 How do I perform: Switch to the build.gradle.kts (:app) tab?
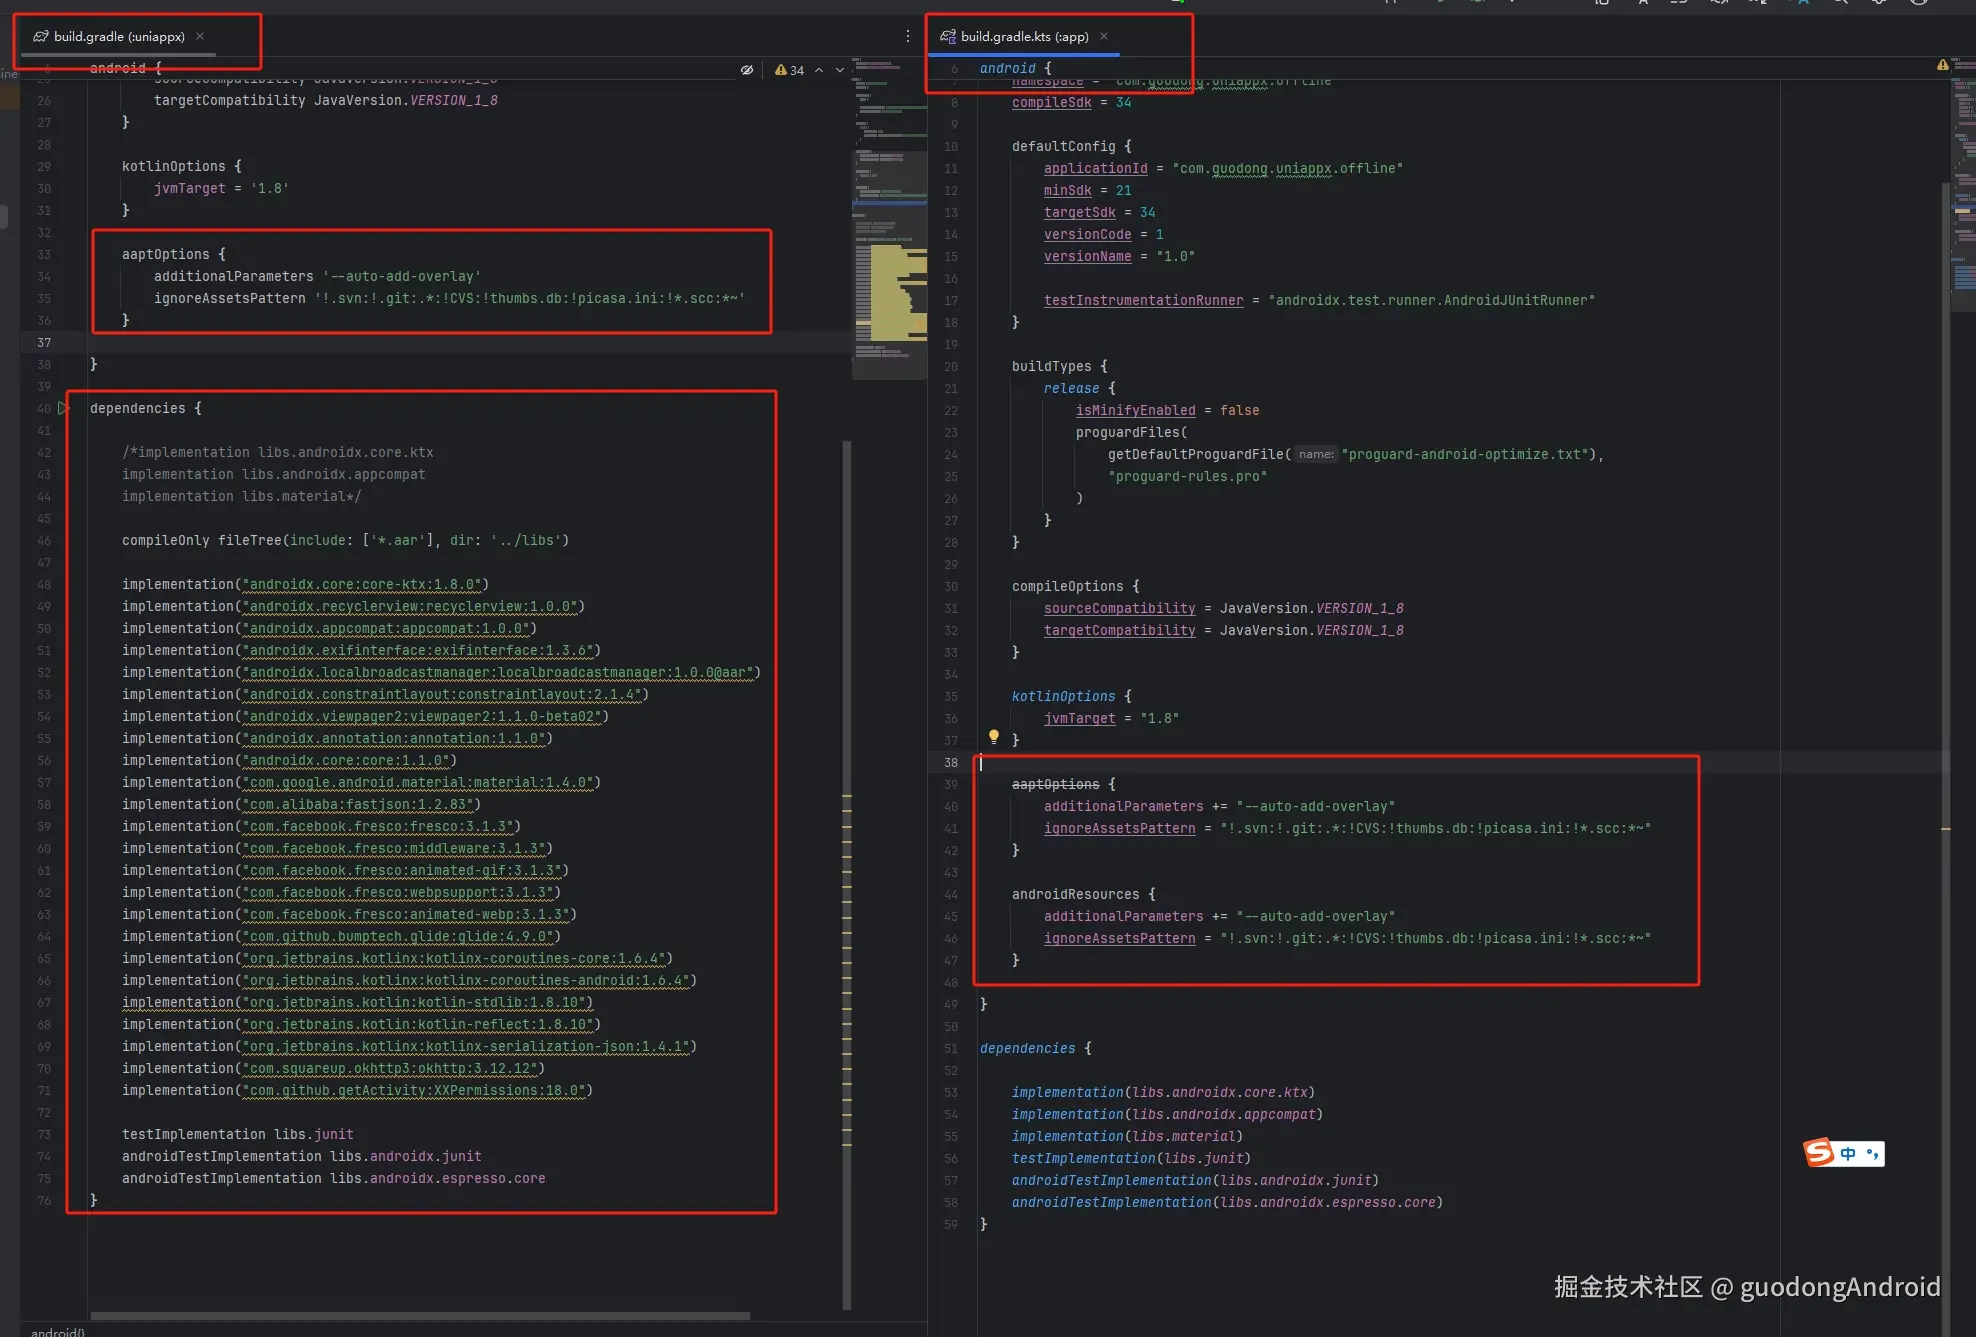(x=1021, y=36)
